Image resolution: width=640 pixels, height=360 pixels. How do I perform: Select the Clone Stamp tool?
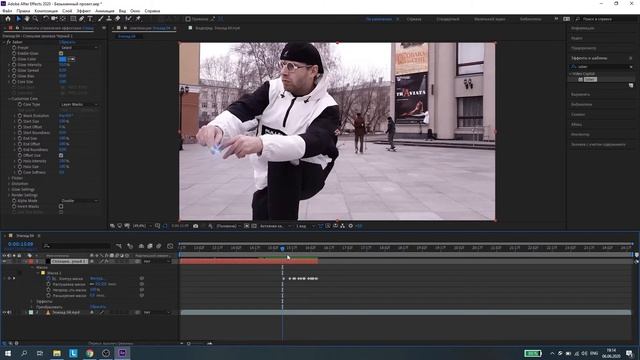[109, 19]
